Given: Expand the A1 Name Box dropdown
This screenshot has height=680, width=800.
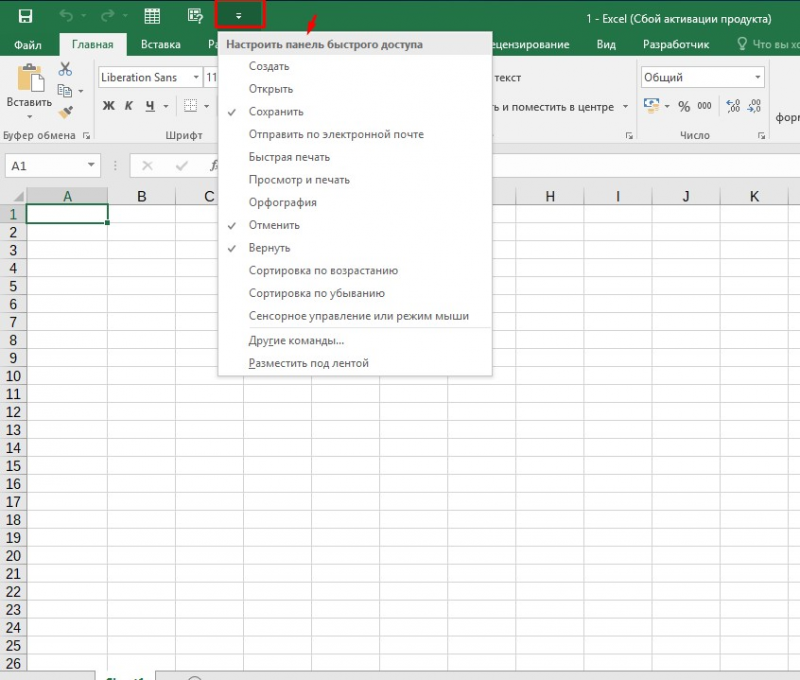Looking at the screenshot, I should click(x=91, y=165).
